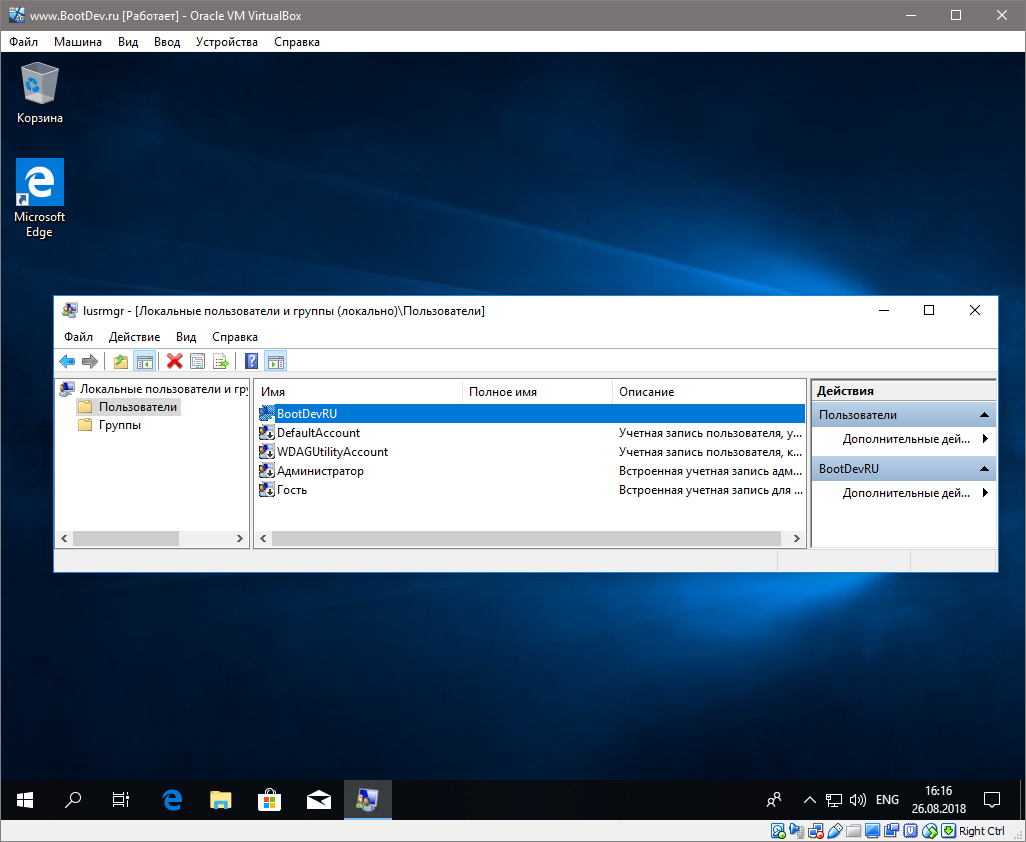Click the red X Delete icon
Screen dimensions: 1026x842
point(175,361)
